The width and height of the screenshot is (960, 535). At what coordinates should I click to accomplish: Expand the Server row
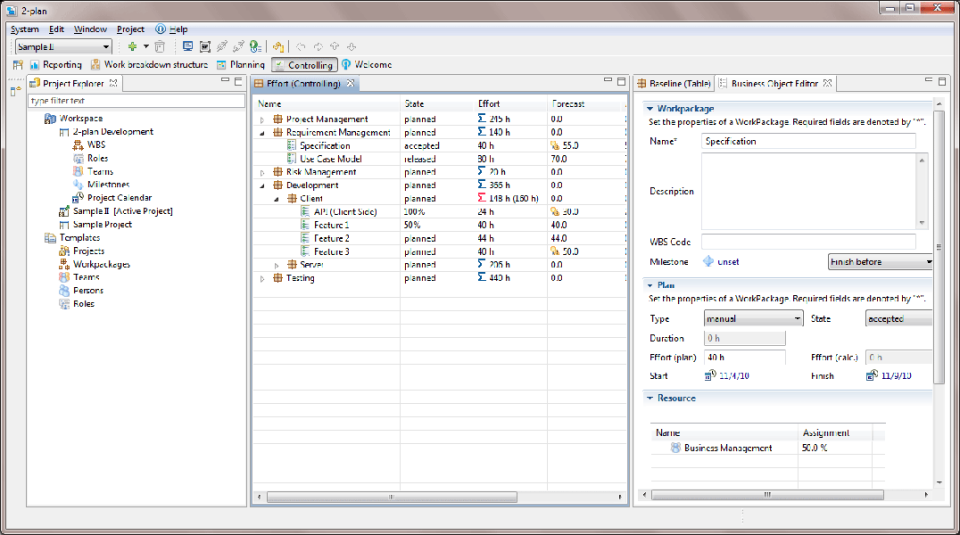point(276,265)
